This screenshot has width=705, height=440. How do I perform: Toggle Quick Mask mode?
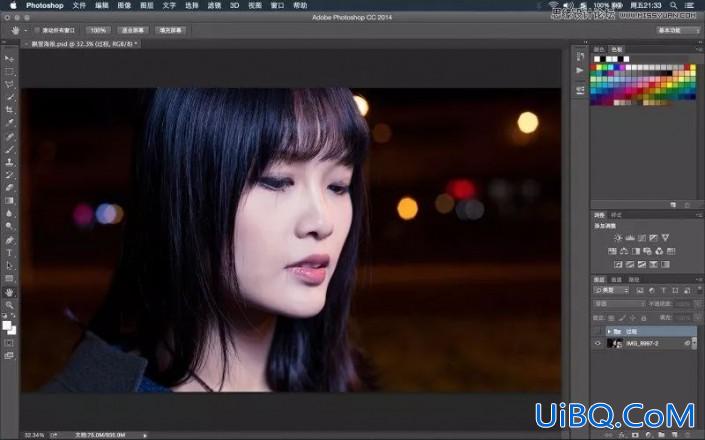(x=9, y=343)
